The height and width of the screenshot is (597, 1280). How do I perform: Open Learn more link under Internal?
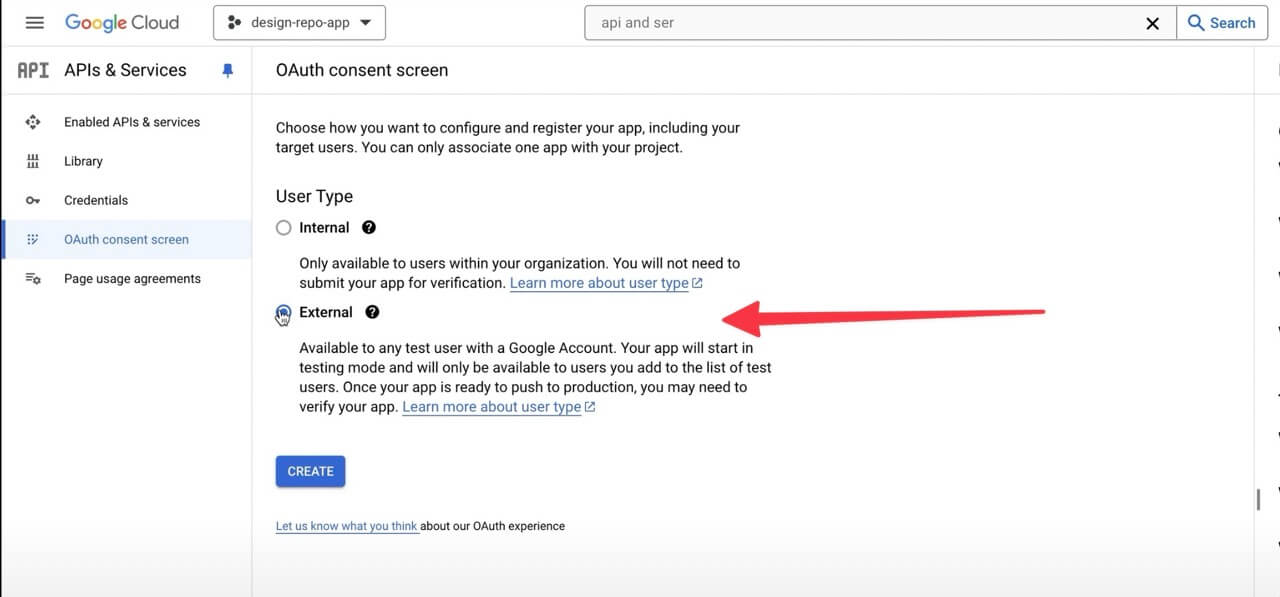[599, 283]
